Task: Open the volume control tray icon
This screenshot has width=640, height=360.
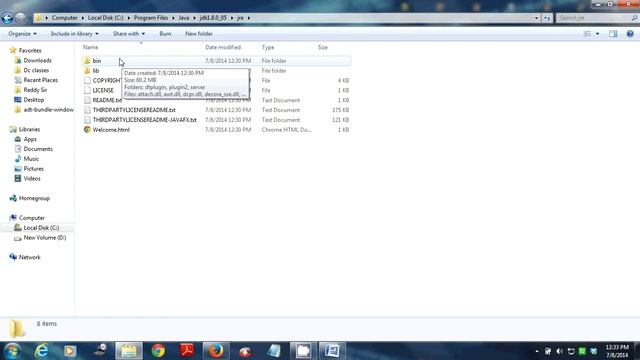Action: pyautogui.click(x=559, y=351)
